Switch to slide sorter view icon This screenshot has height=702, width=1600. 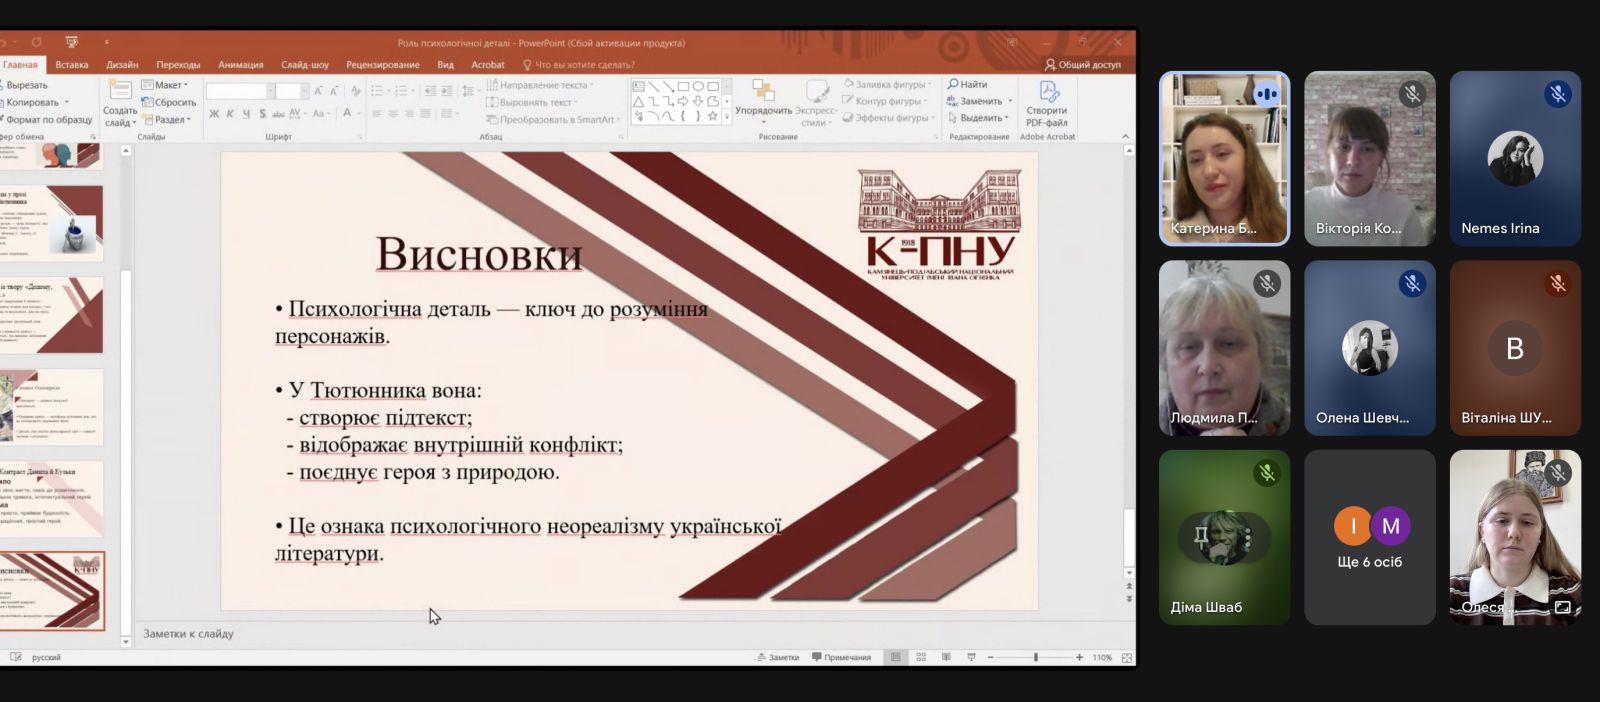[921, 657]
